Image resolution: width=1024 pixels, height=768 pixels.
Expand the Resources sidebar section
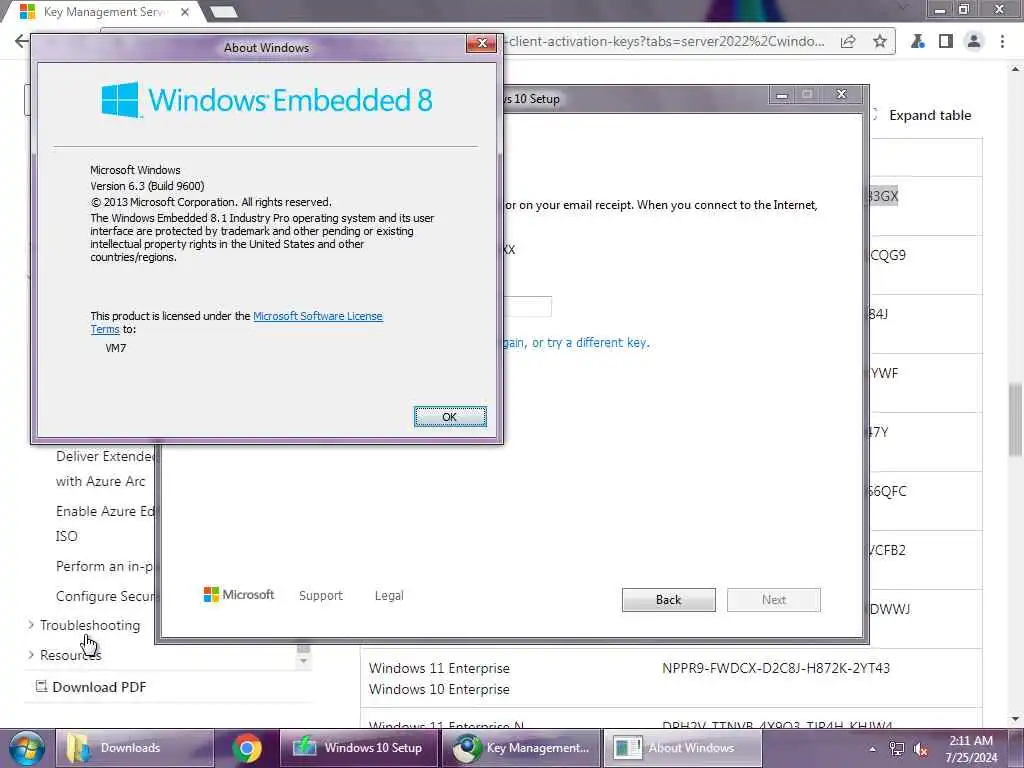click(71, 655)
